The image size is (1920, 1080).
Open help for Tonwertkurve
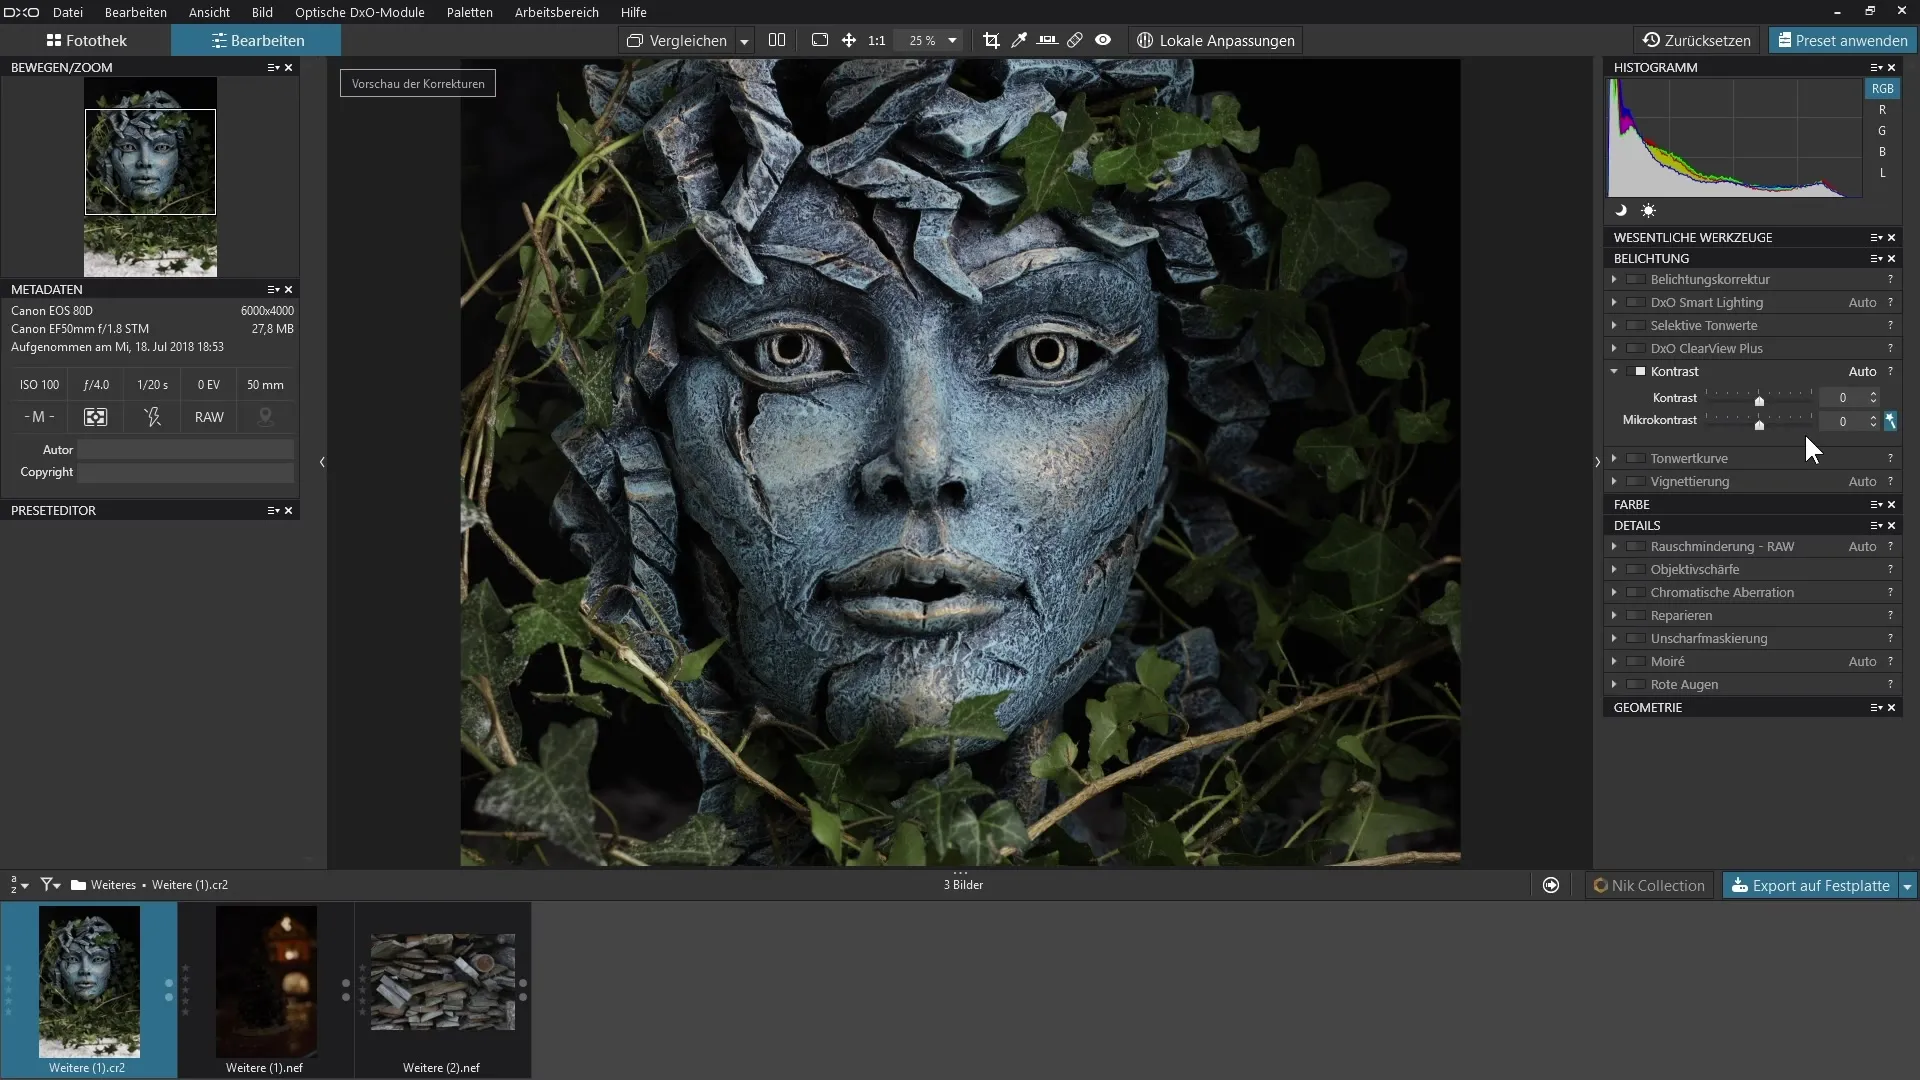pyautogui.click(x=1890, y=458)
